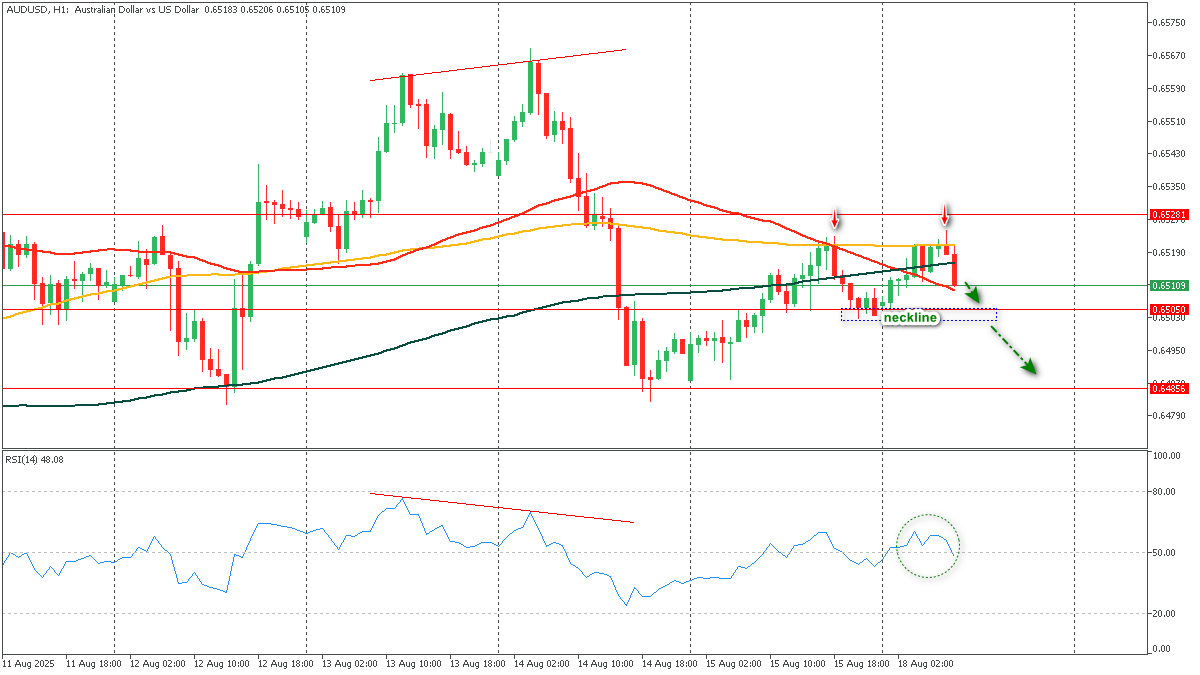
Task: Click the 15 Aug 10:00 time label
Action: point(799,662)
